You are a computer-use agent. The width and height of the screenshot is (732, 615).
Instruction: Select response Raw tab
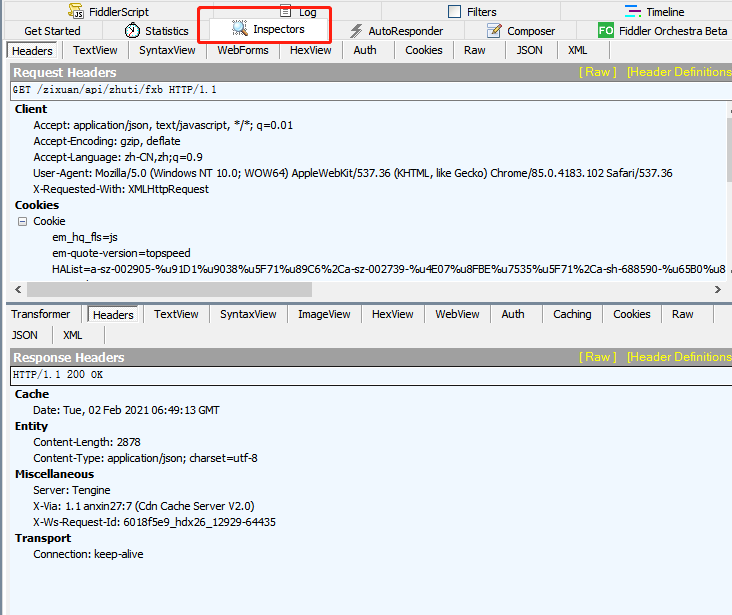coord(683,314)
